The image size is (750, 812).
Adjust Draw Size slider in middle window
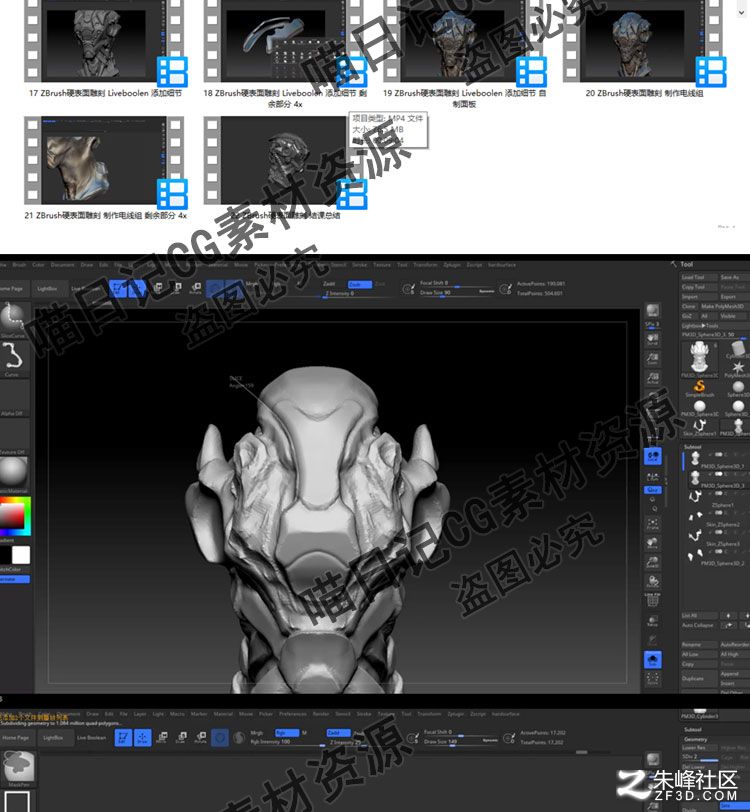pyautogui.click(x=457, y=293)
